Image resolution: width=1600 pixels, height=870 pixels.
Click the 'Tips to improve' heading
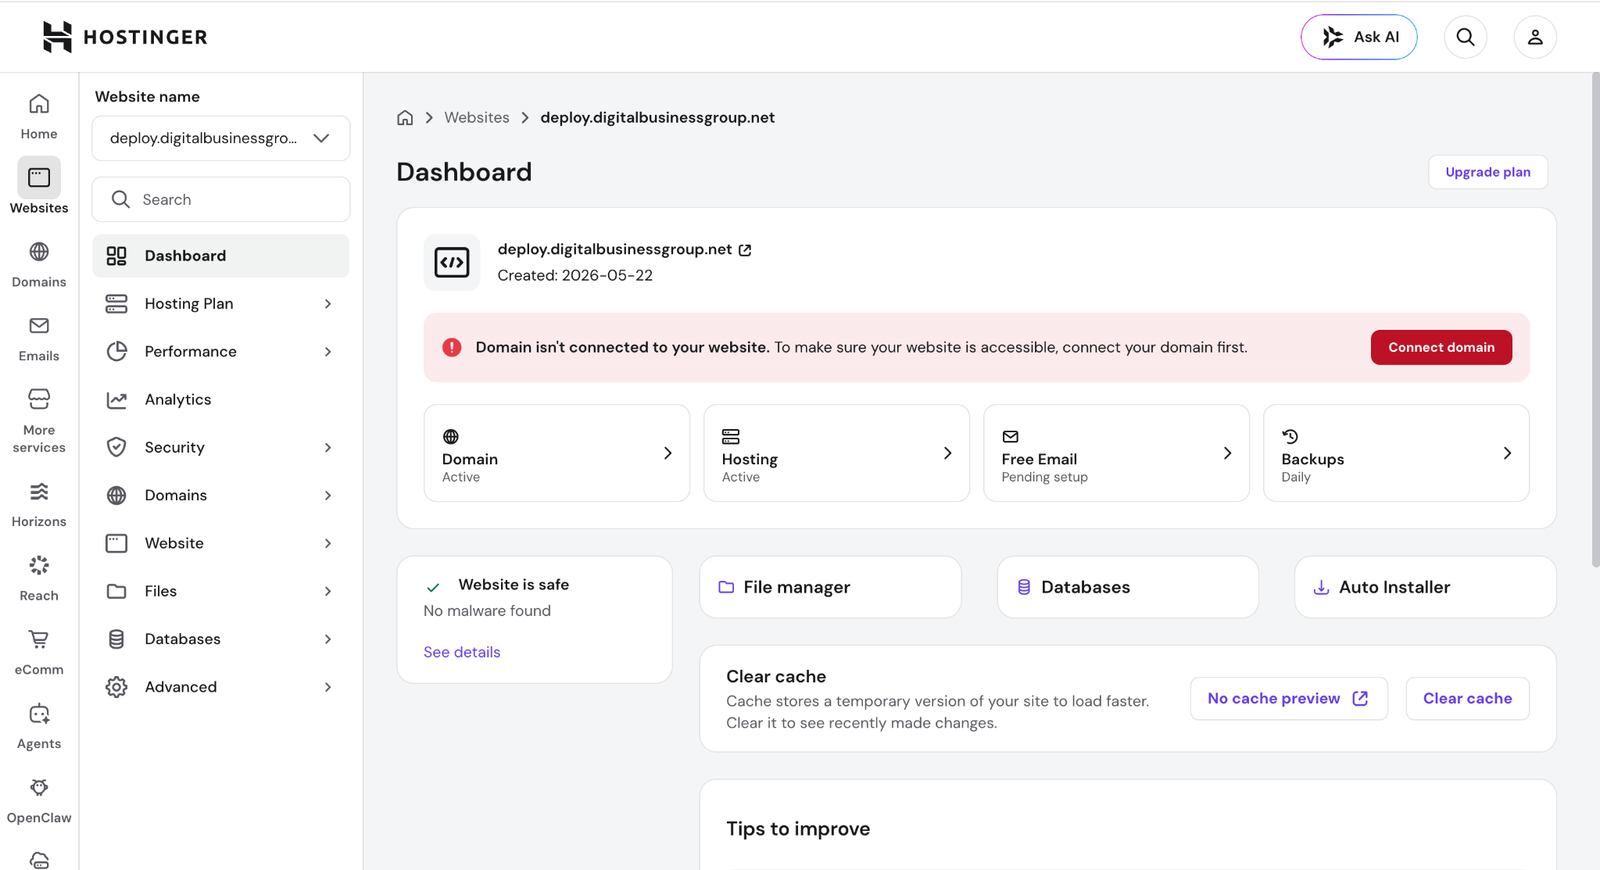click(x=798, y=829)
